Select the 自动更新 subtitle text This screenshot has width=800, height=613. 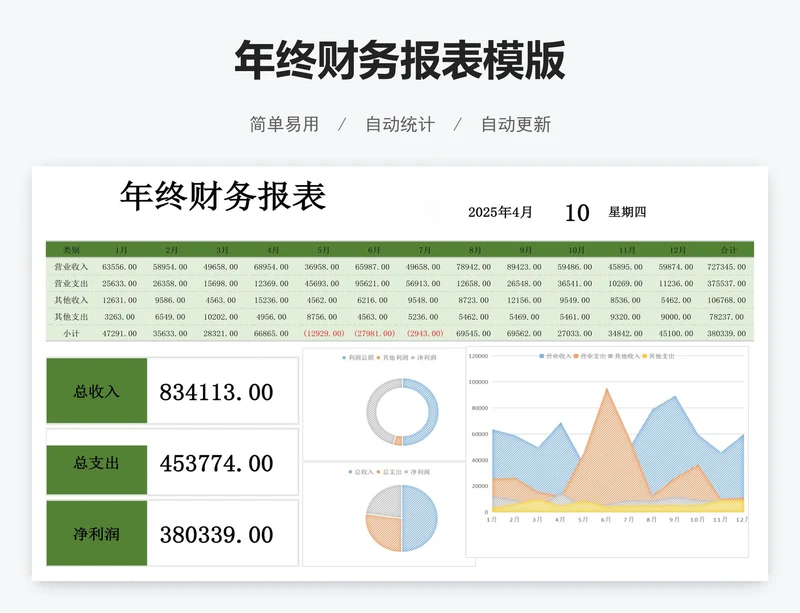click(x=516, y=124)
